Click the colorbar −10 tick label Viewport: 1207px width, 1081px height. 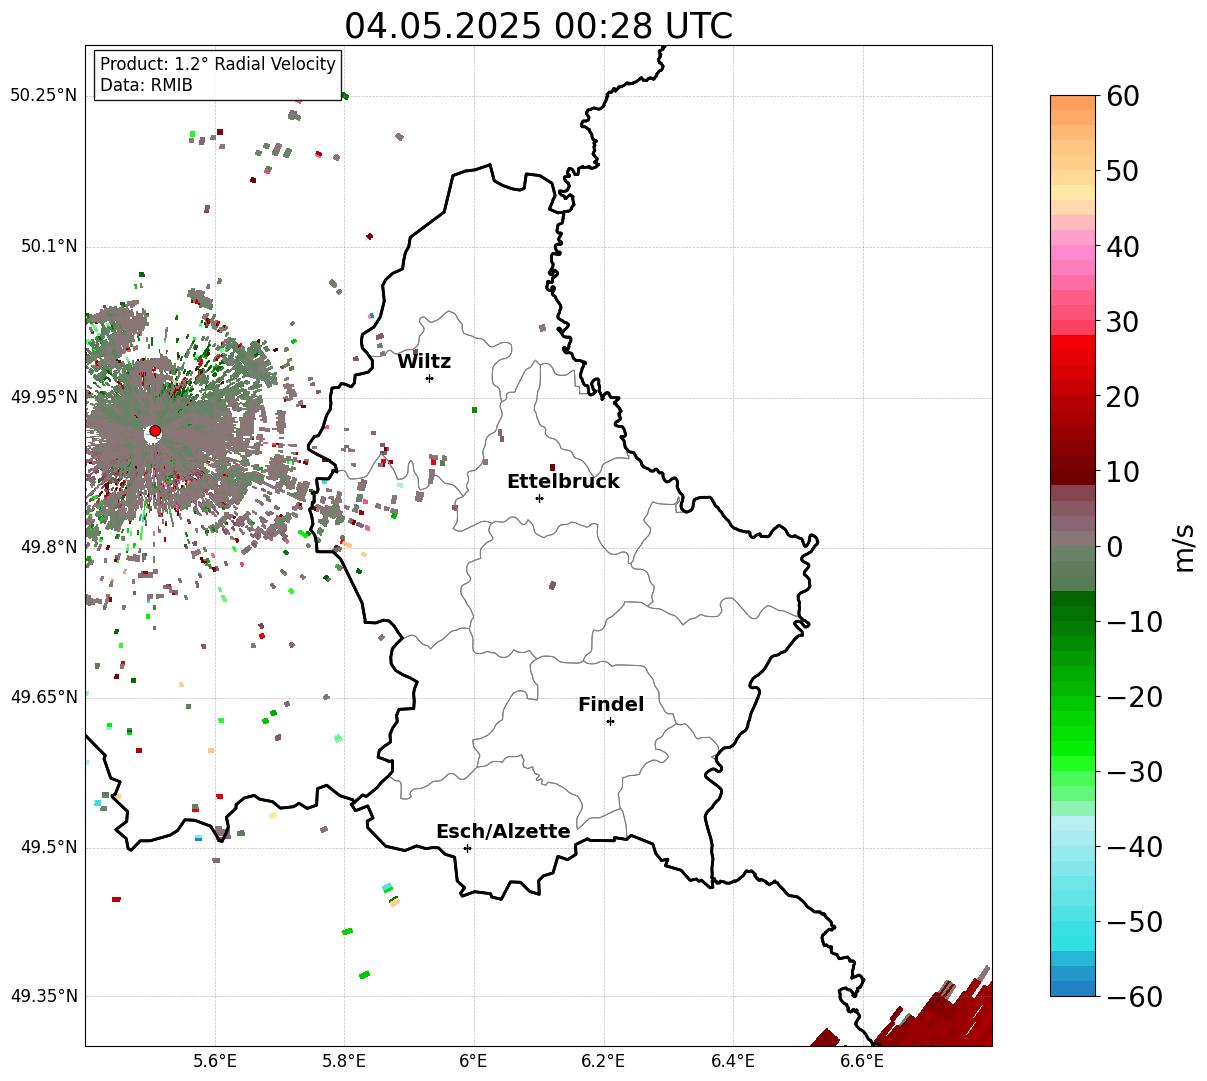tap(1134, 622)
